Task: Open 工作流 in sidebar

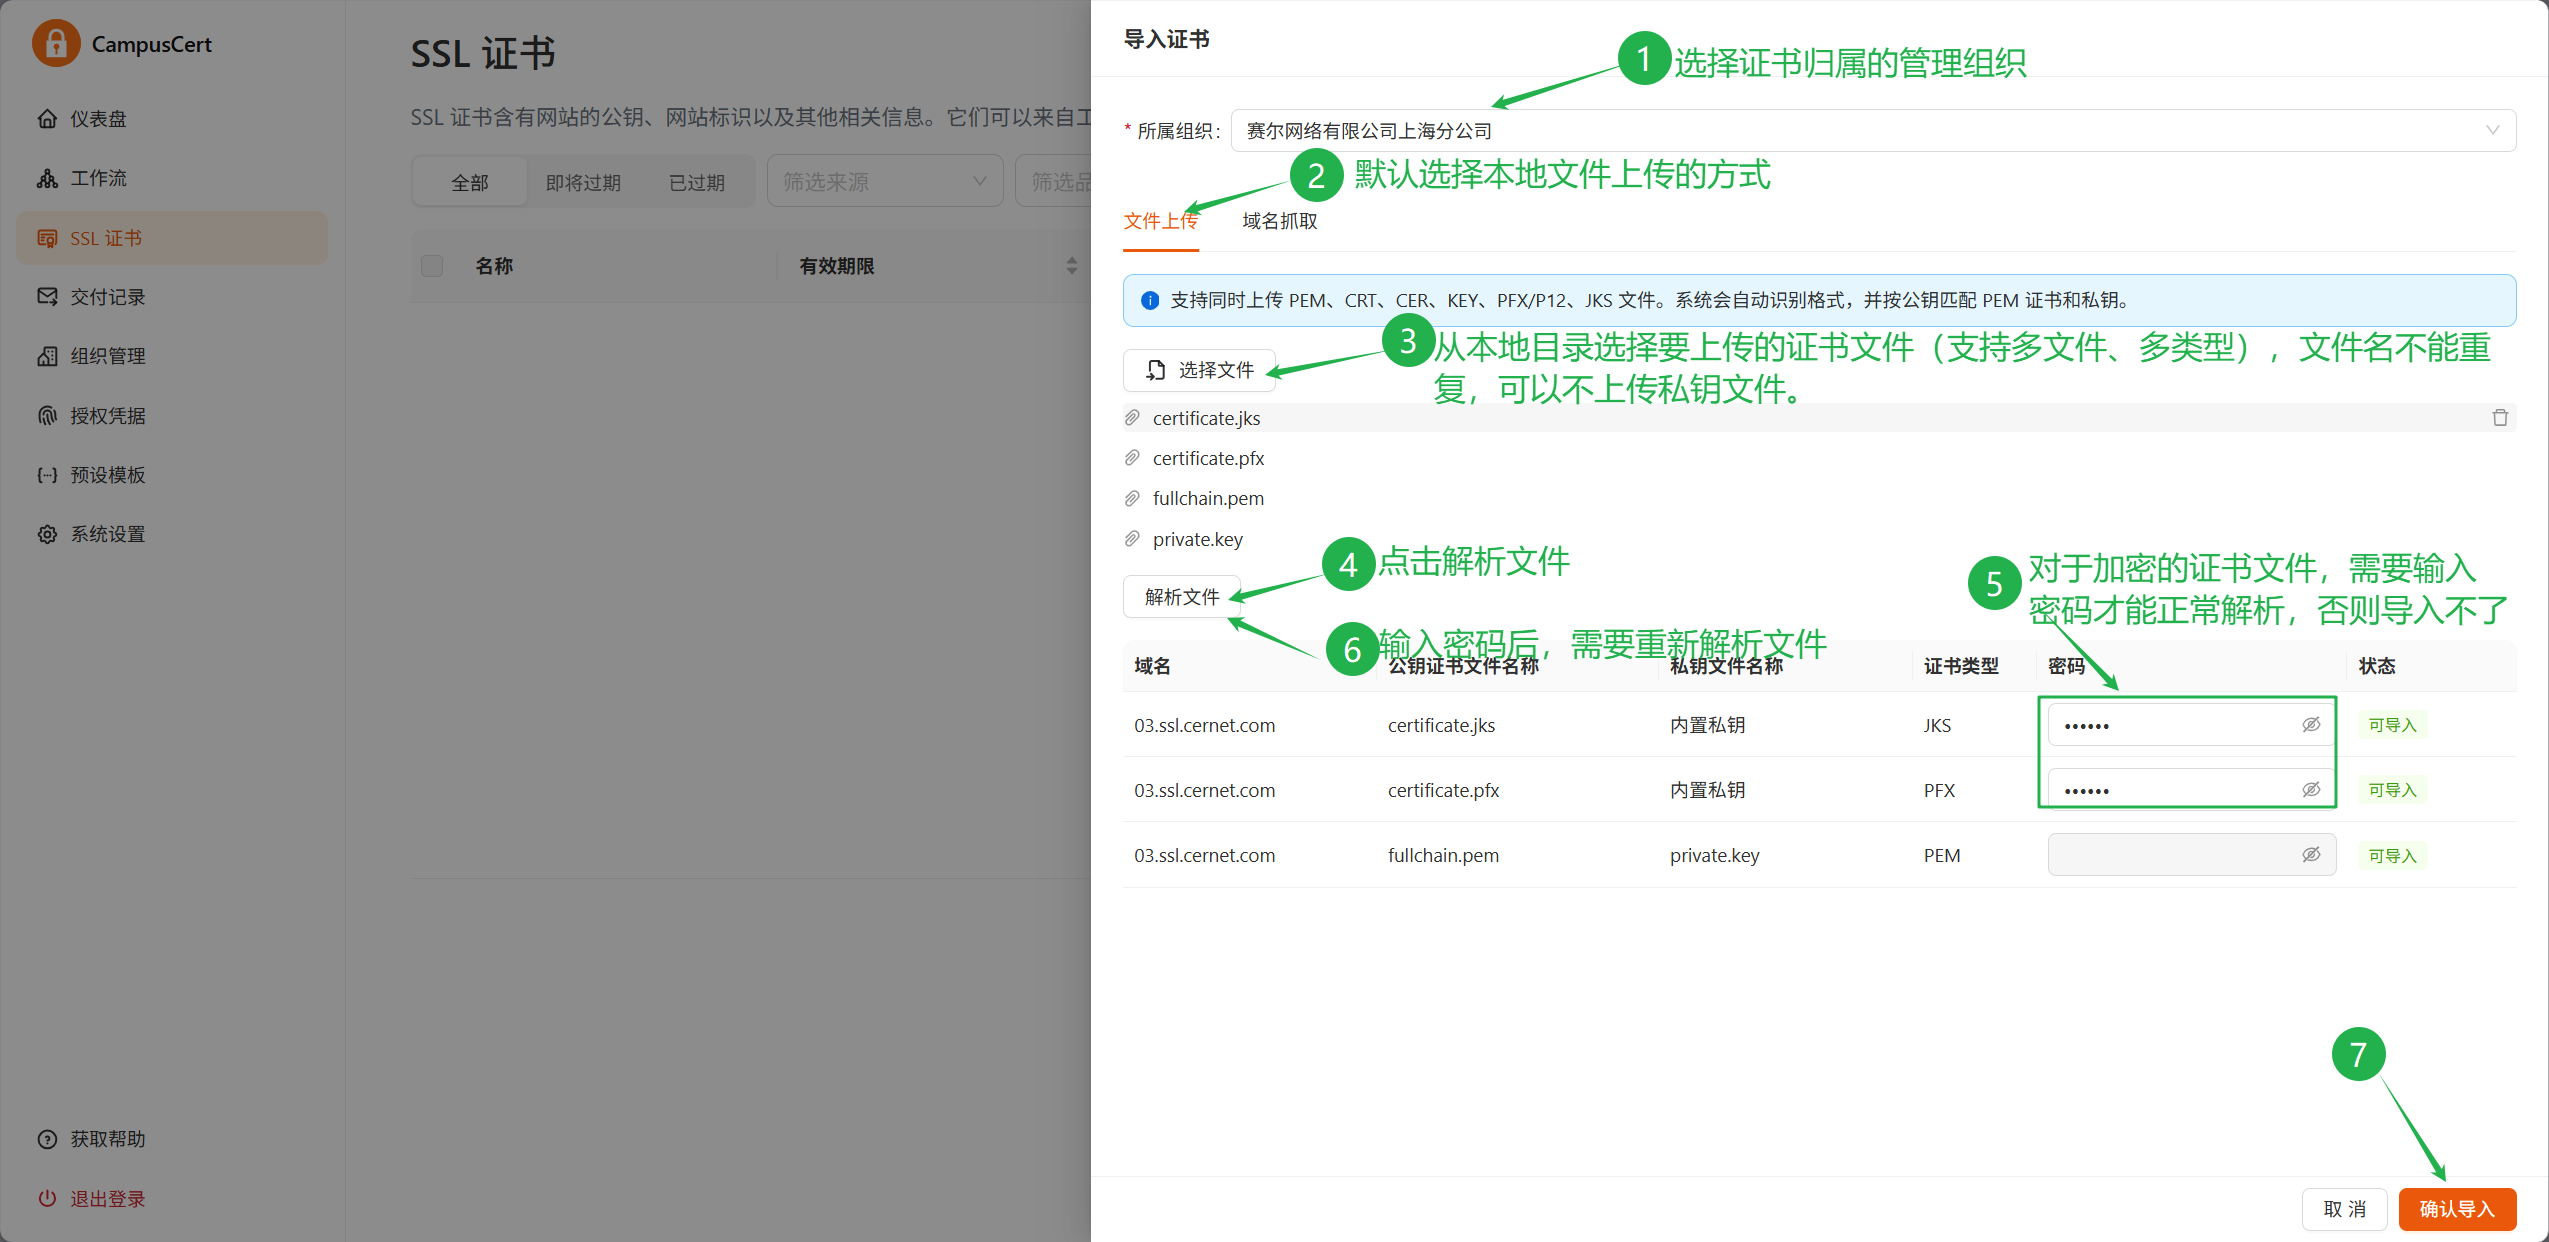Action: point(172,178)
